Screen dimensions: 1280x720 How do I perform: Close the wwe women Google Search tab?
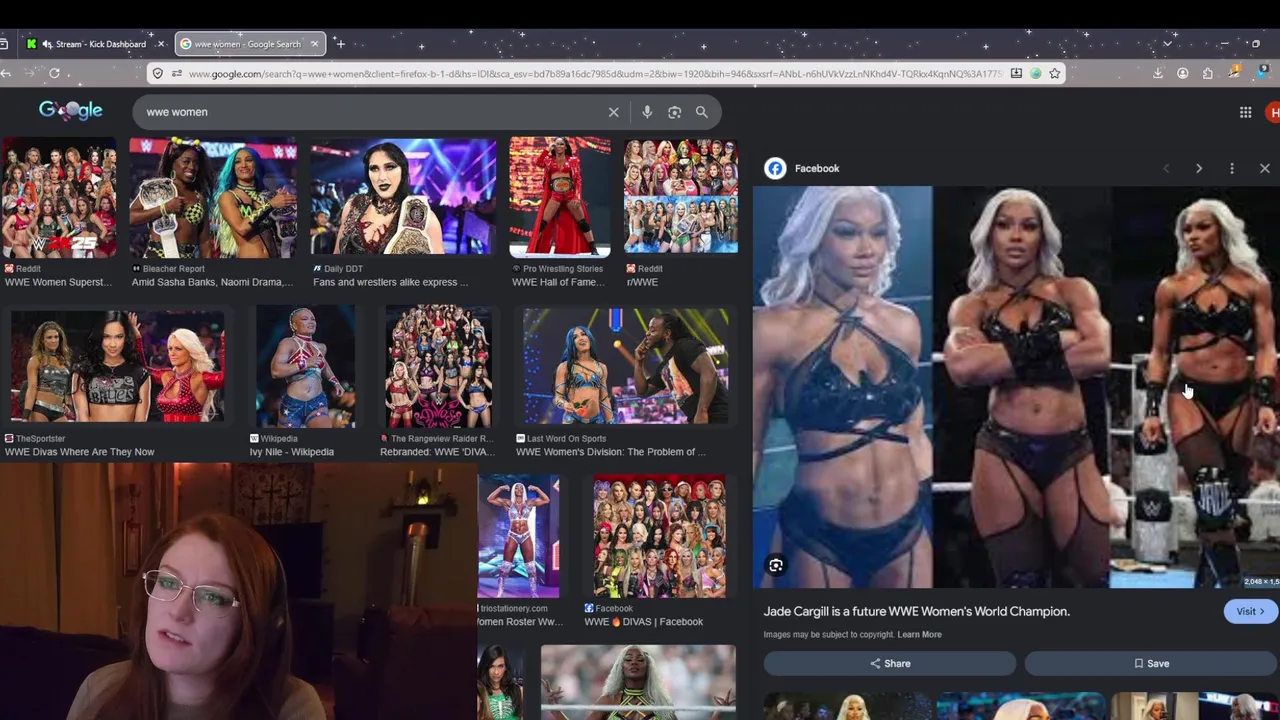coord(314,44)
